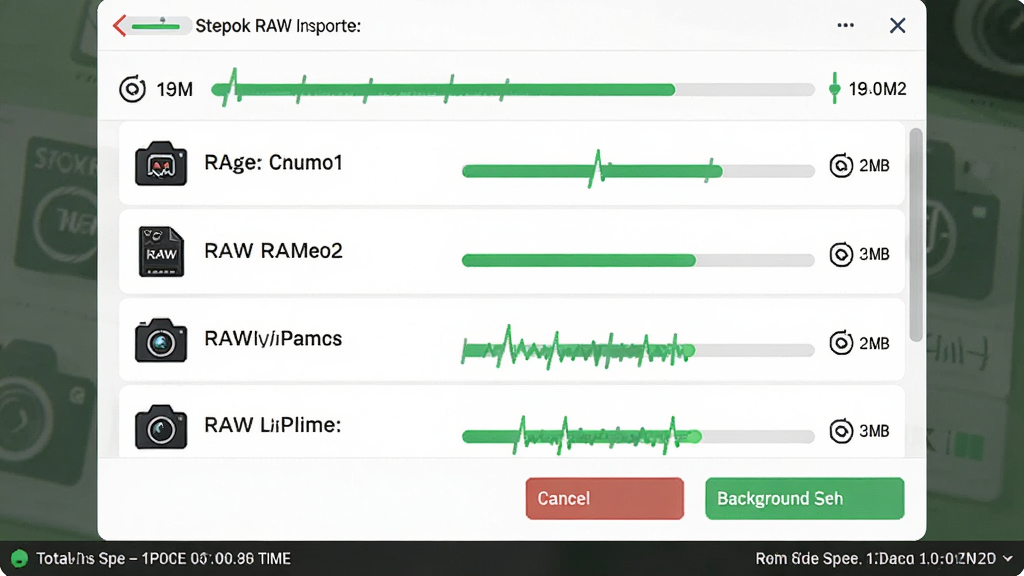
Task: Click the circular icon on RAW RAMeo2 row
Action: tap(841, 254)
